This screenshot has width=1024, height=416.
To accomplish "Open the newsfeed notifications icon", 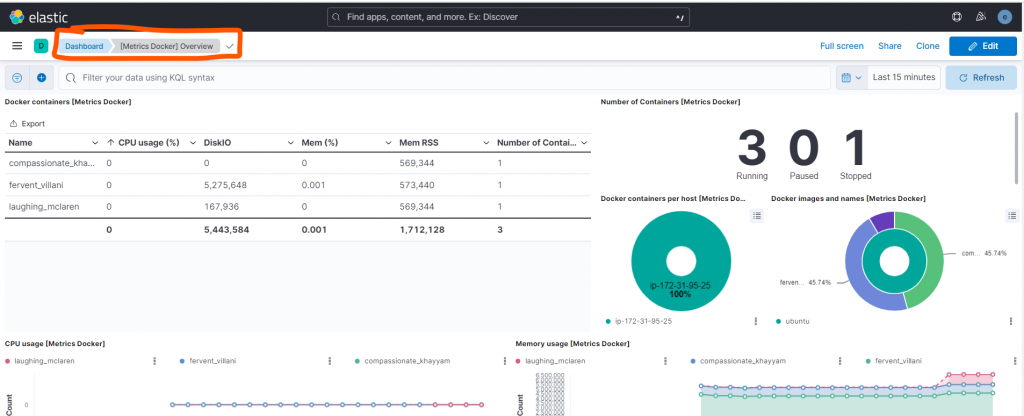I will (x=980, y=17).
